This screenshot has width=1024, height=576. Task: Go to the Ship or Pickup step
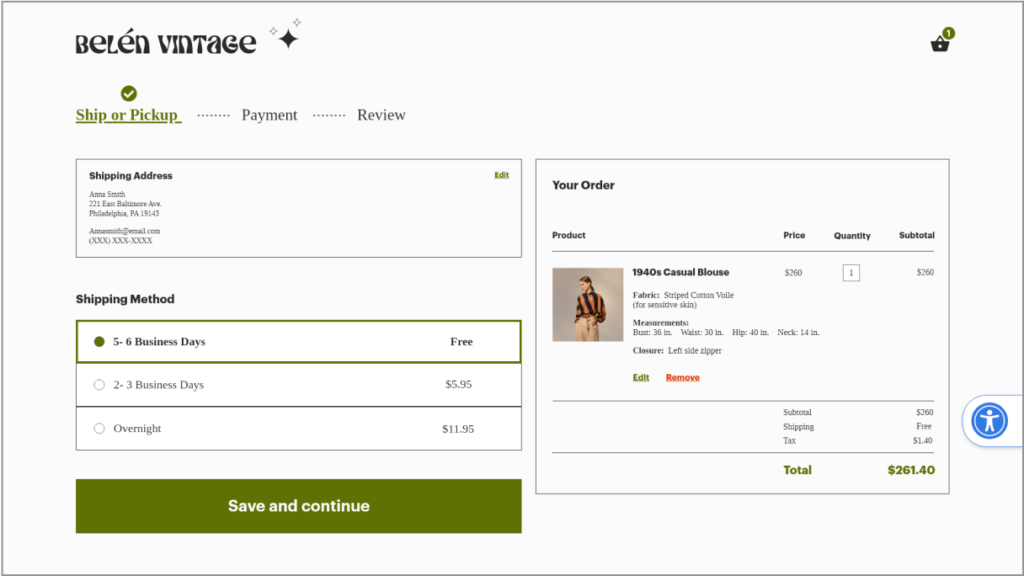pyautogui.click(x=128, y=115)
